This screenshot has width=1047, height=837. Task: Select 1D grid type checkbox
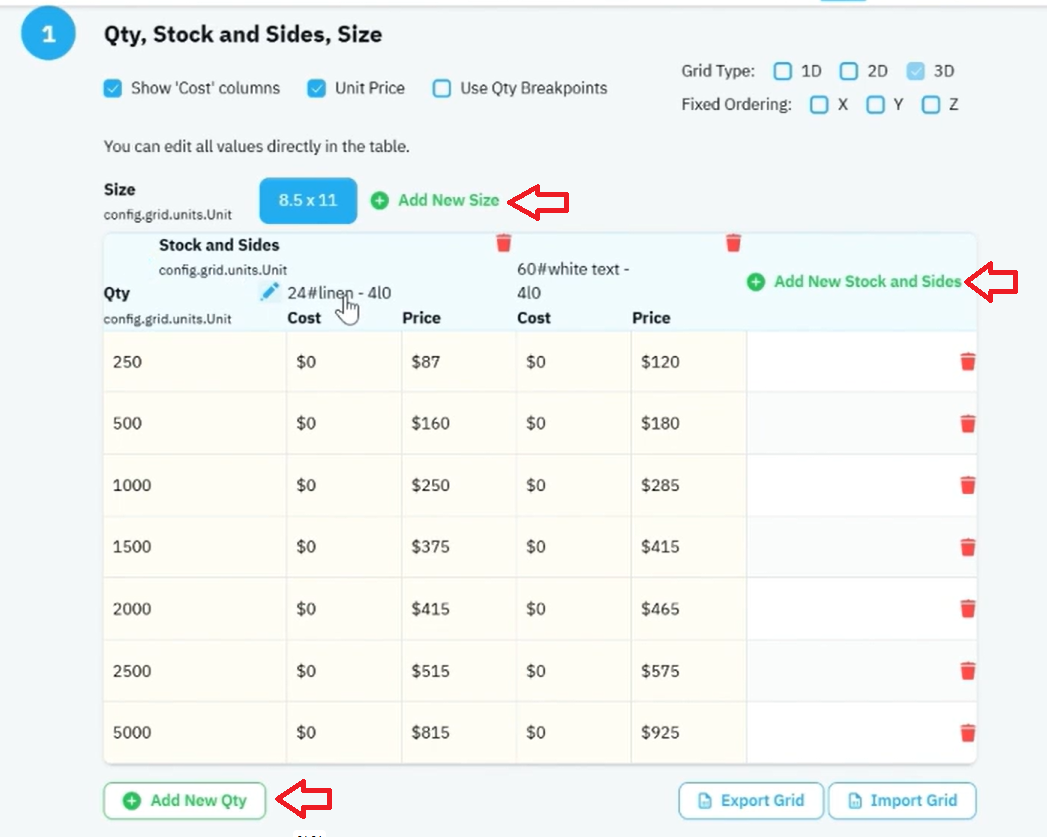[783, 71]
